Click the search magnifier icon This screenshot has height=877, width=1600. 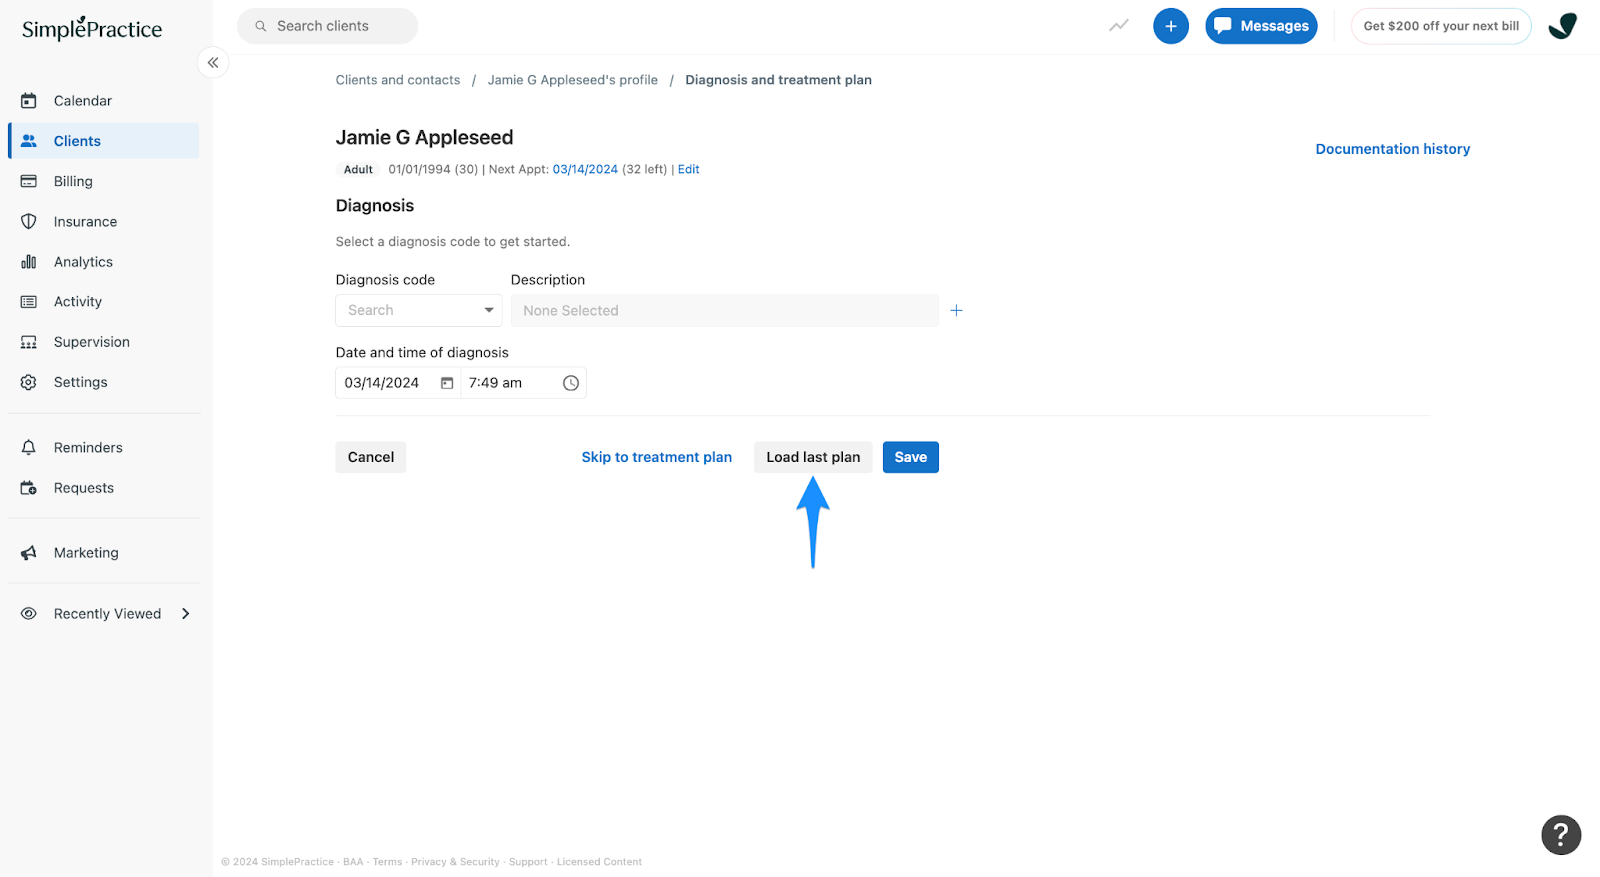coord(261,26)
